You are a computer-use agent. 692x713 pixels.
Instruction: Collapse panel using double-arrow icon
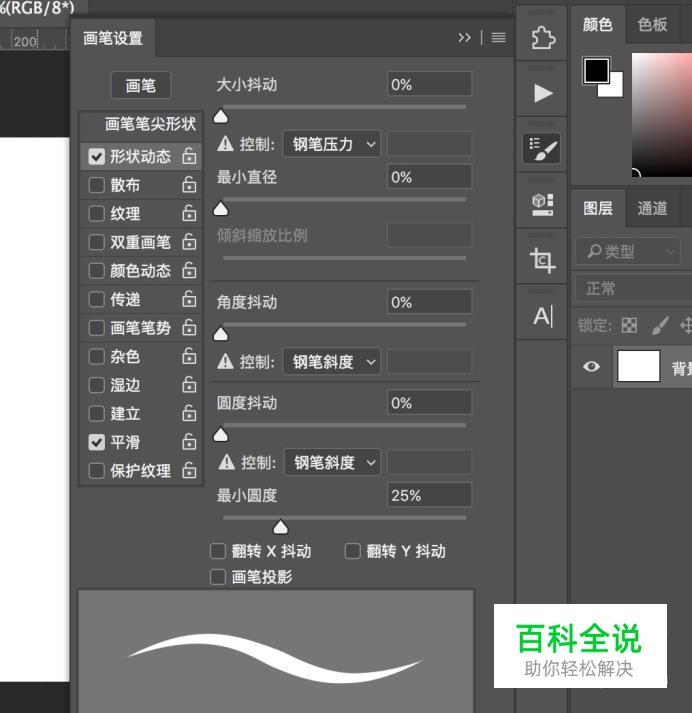click(464, 37)
